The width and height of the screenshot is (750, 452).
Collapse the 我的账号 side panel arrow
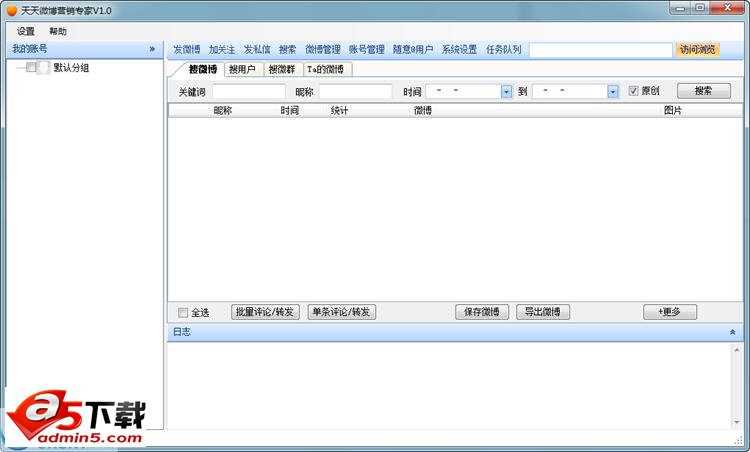152,49
